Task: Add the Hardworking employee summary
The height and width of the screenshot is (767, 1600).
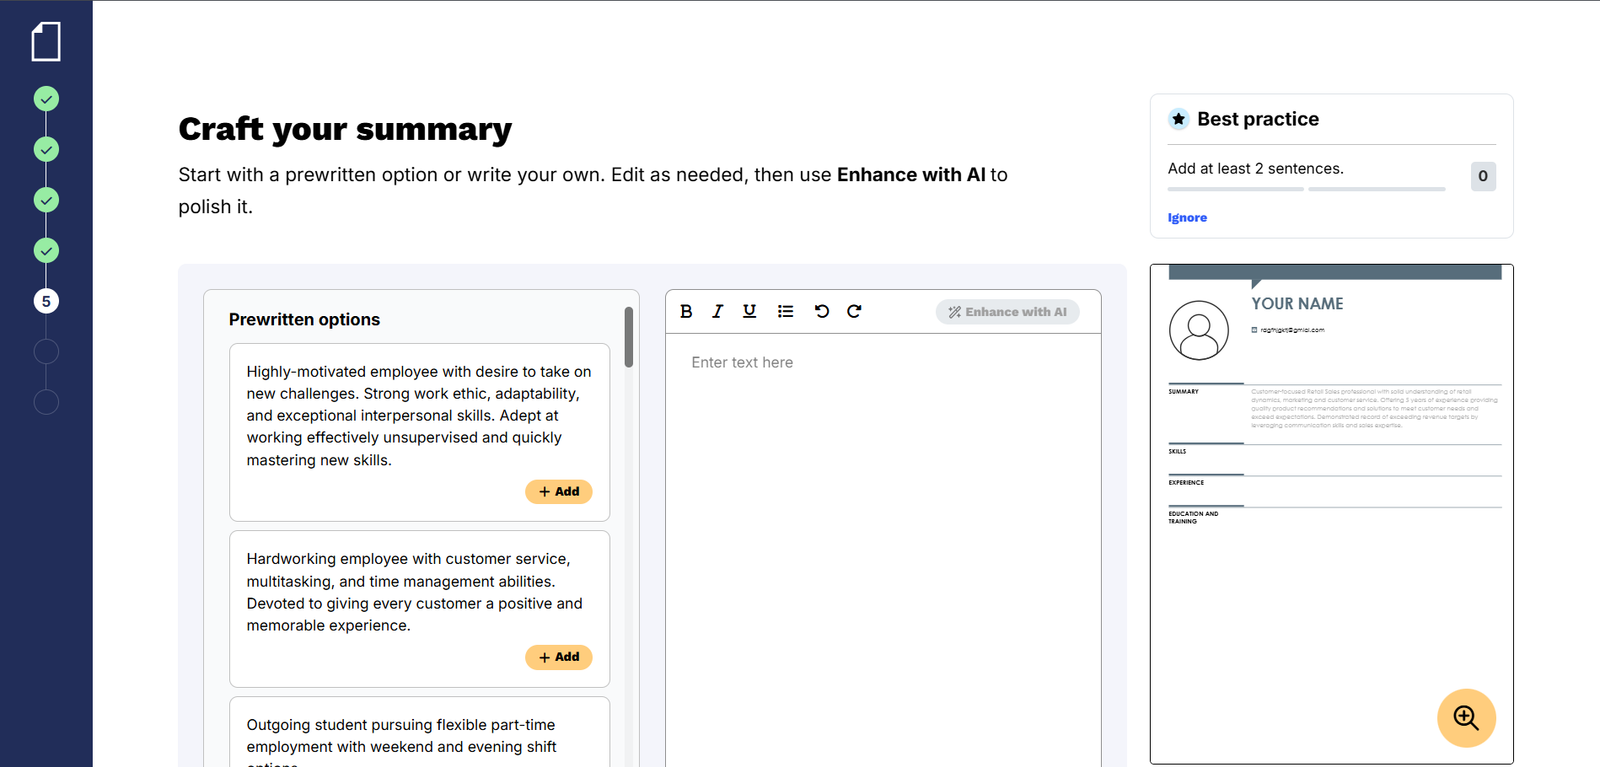Action: pos(559,657)
